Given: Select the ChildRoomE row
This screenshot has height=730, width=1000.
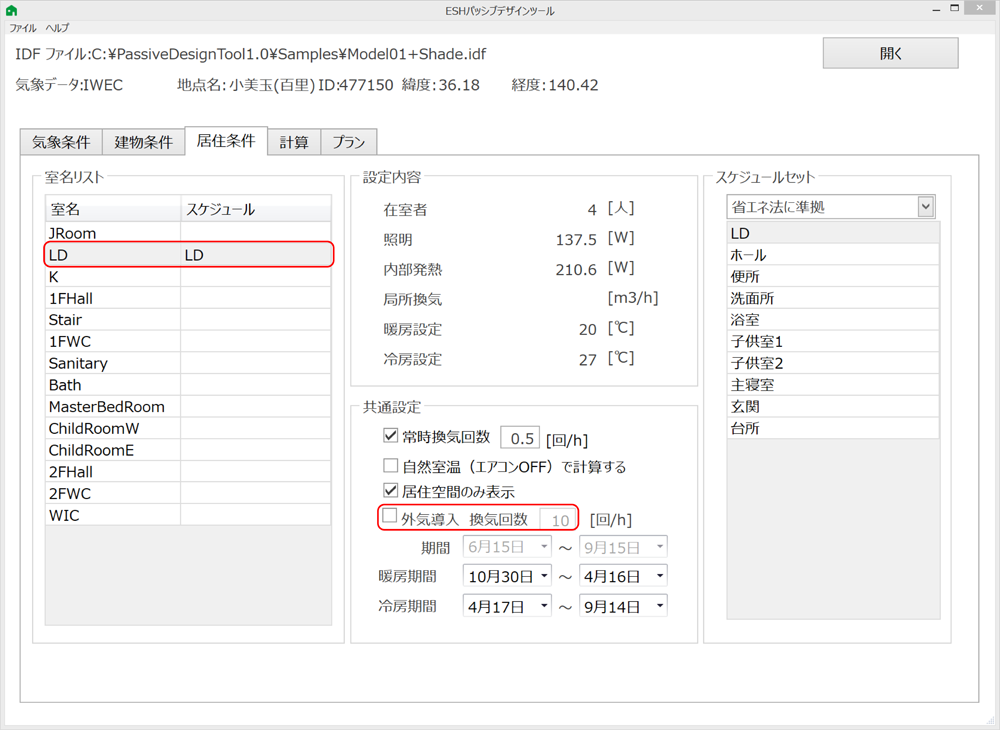Looking at the screenshot, I should coord(188,450).
